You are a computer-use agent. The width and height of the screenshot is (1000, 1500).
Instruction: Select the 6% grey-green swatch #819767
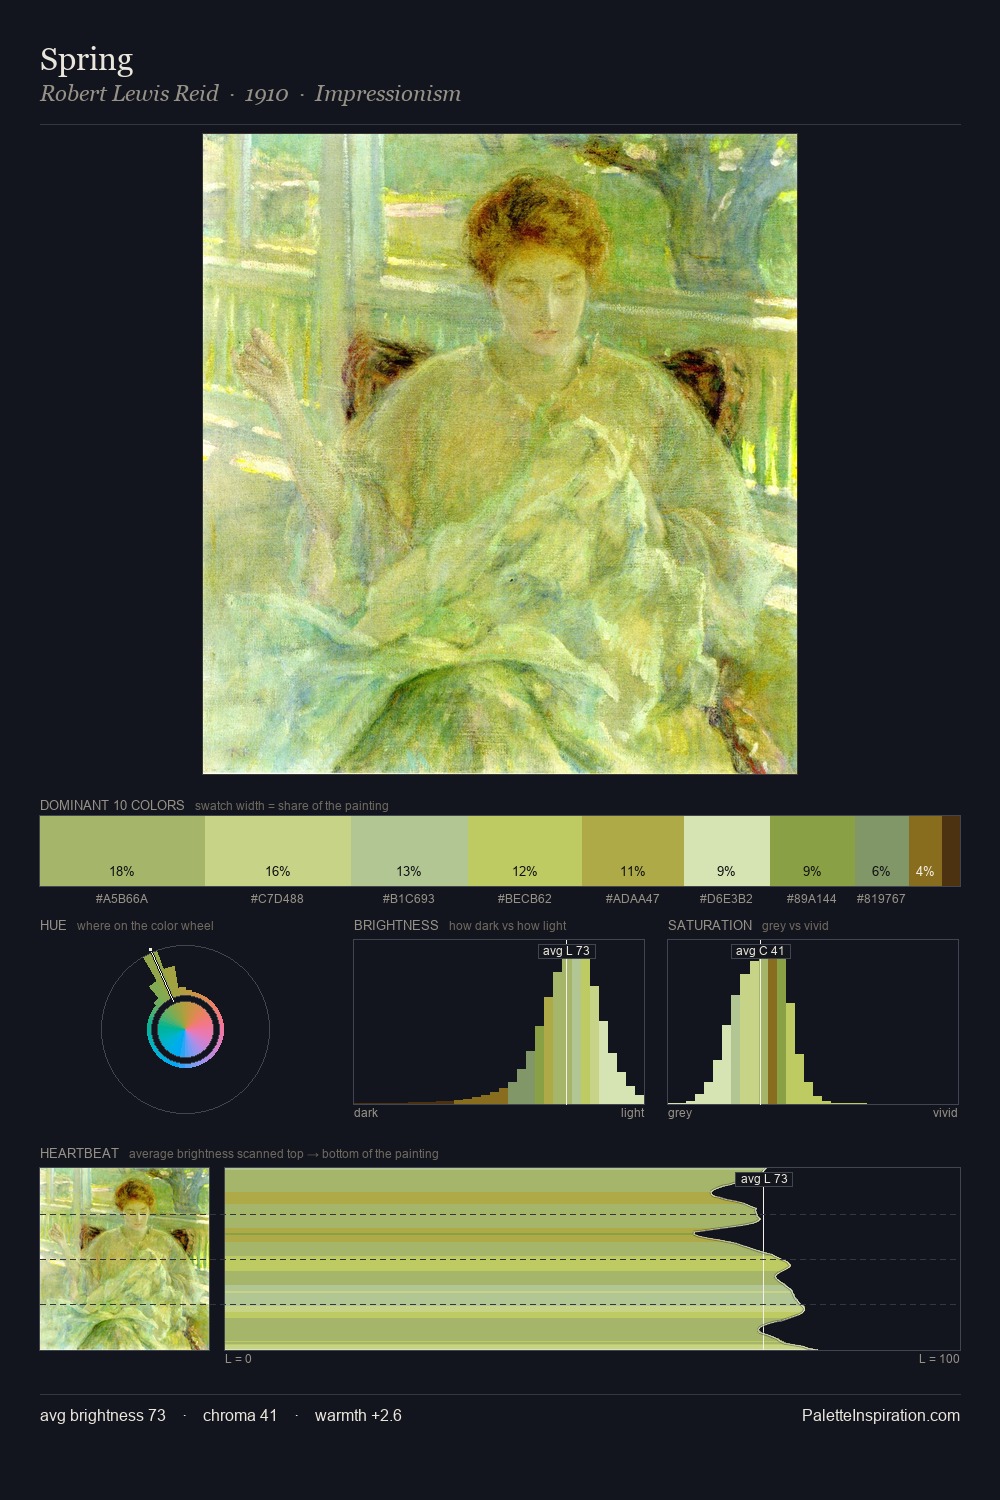coord(882,851)
